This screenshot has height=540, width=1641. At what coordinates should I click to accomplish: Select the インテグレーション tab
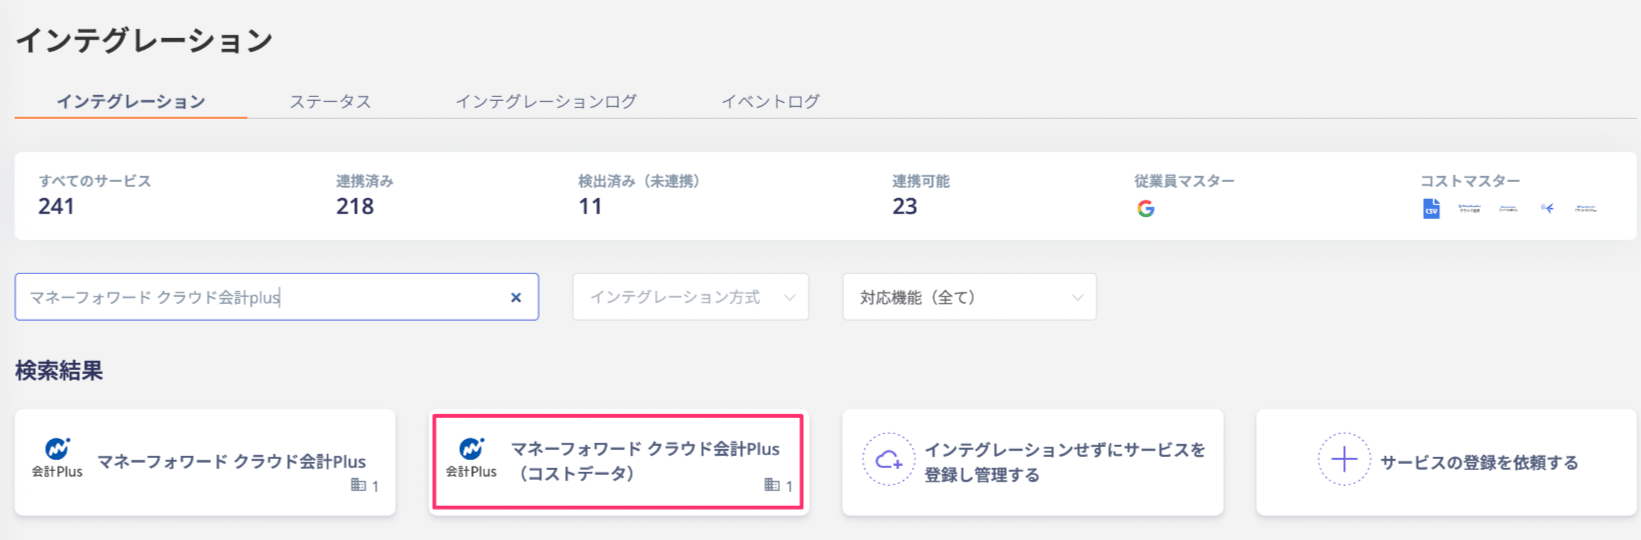tap(131, 101)
